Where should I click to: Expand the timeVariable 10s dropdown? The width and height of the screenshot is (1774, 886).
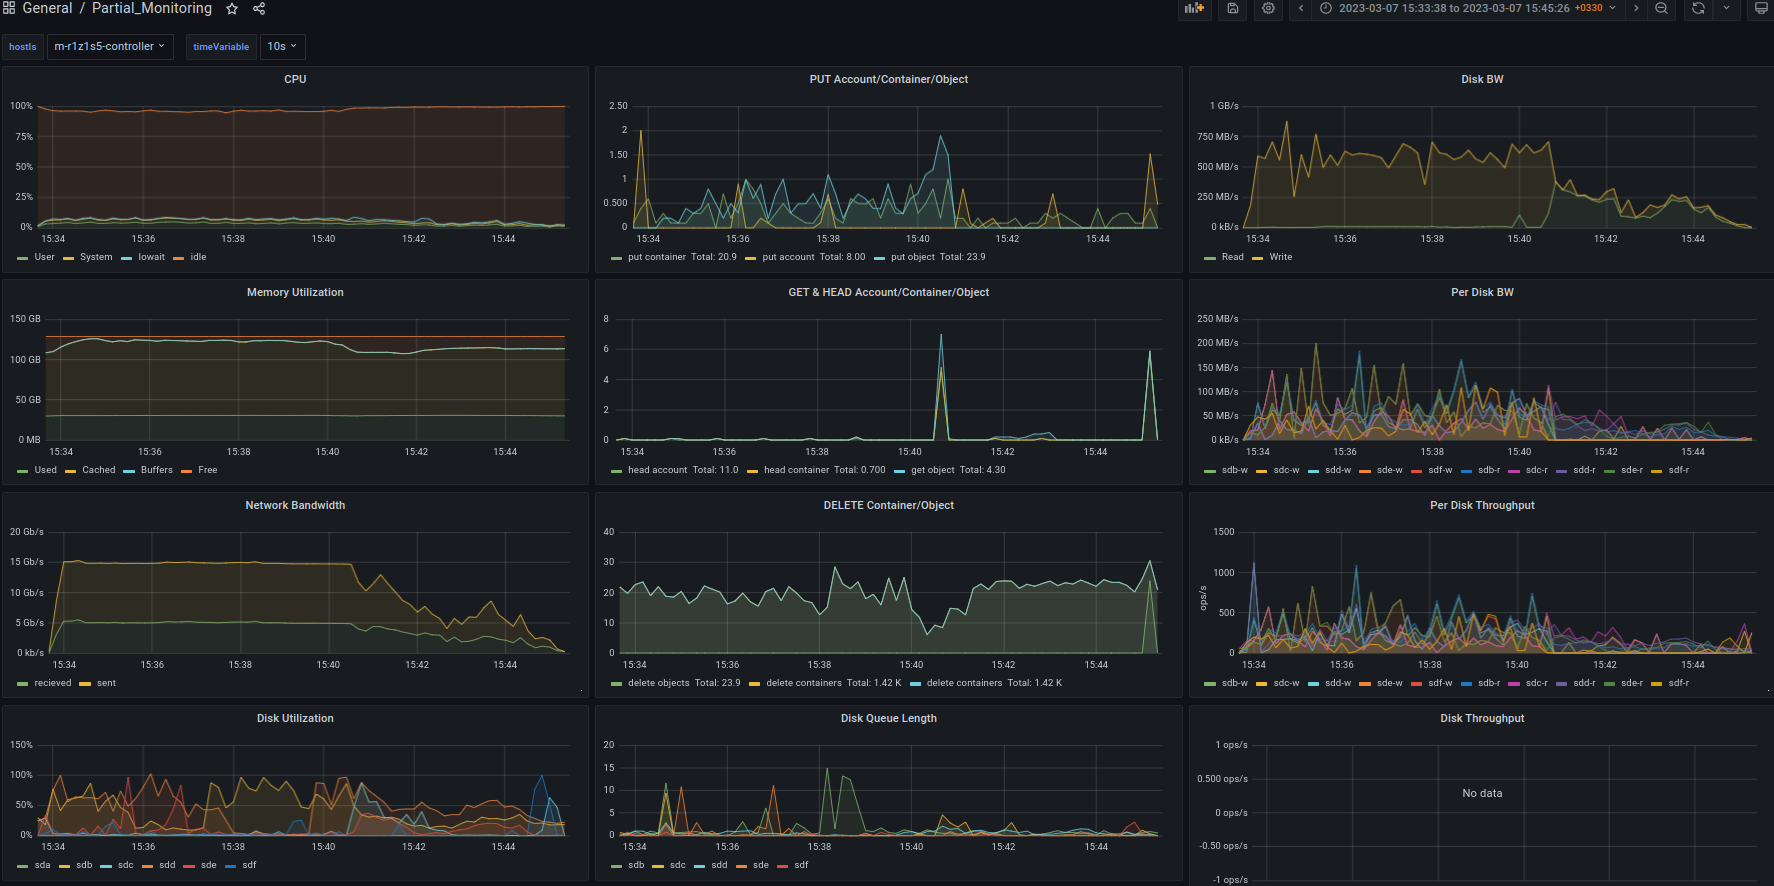[x=282, y=47]
